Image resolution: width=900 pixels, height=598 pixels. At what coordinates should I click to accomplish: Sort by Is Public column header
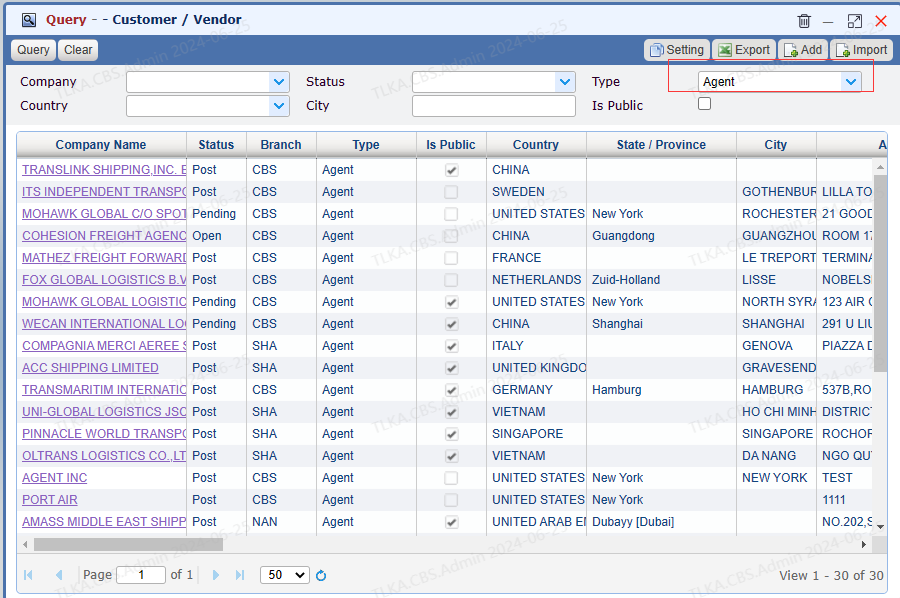pyautogui.click(x=451, y=145)
